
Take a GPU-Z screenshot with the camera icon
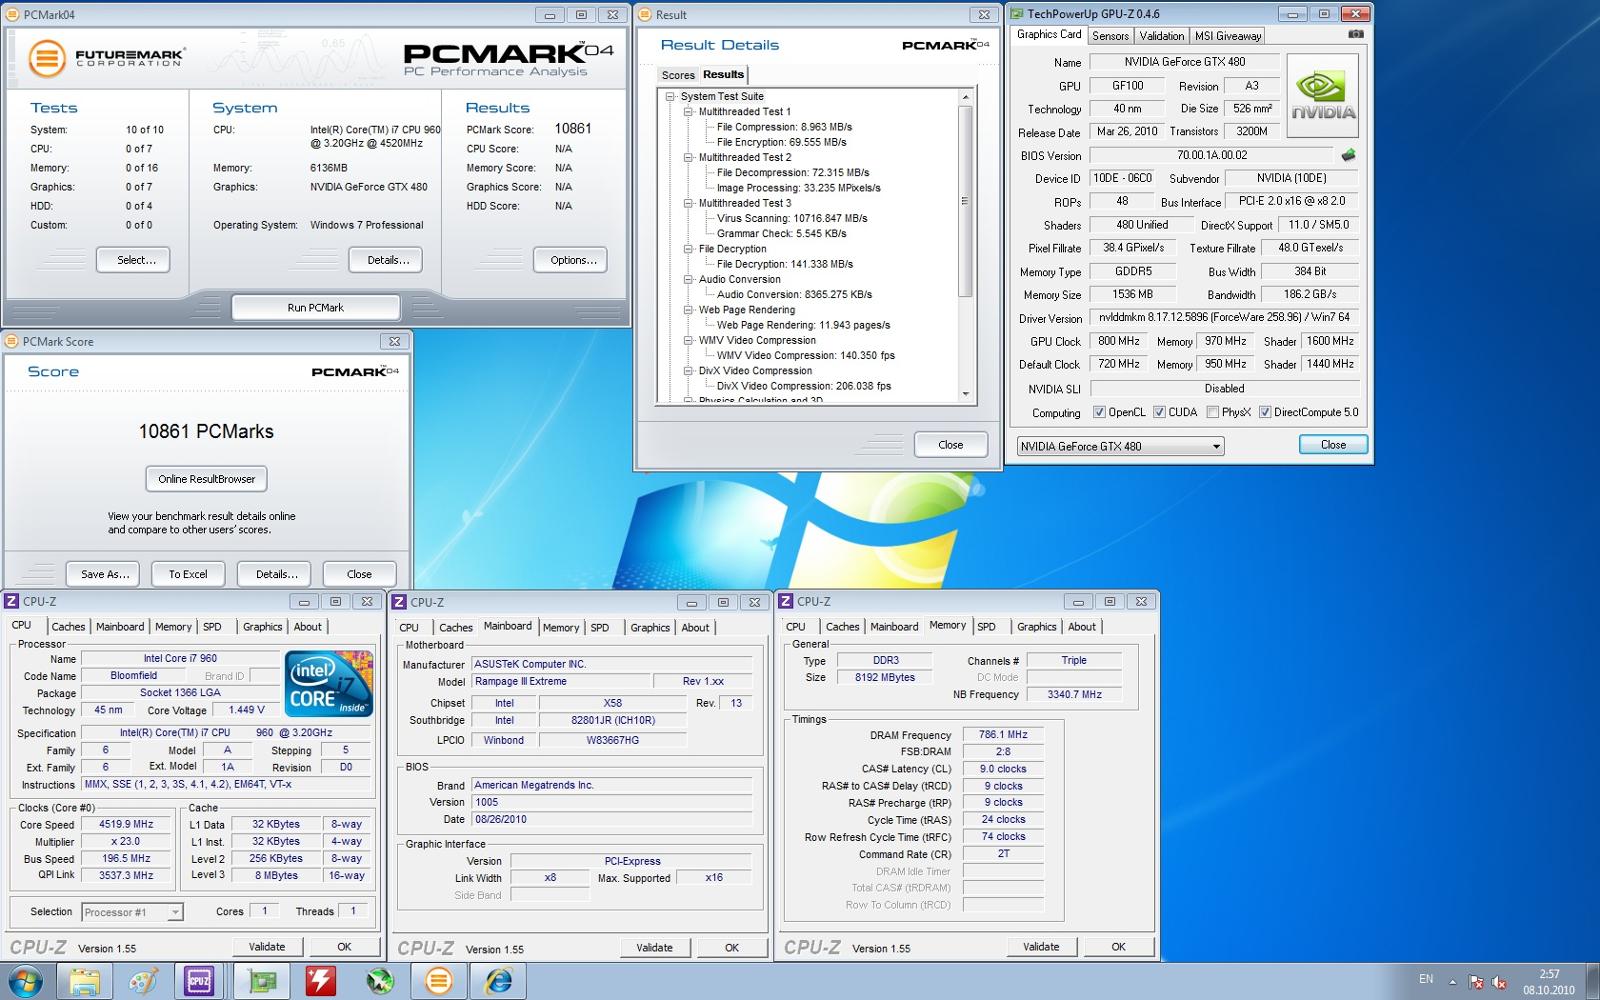(x=1355, y=34)
